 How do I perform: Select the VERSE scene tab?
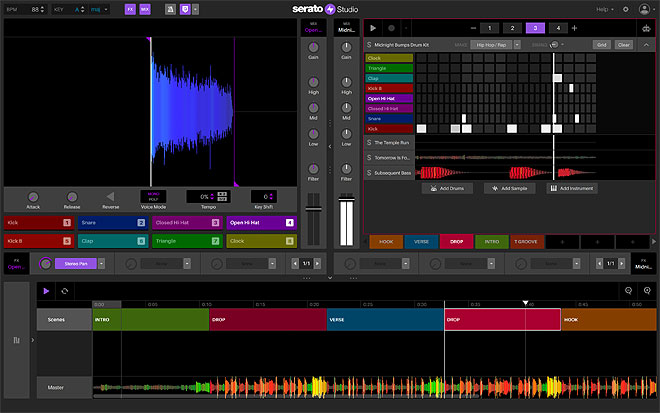[x=423, y=242]
